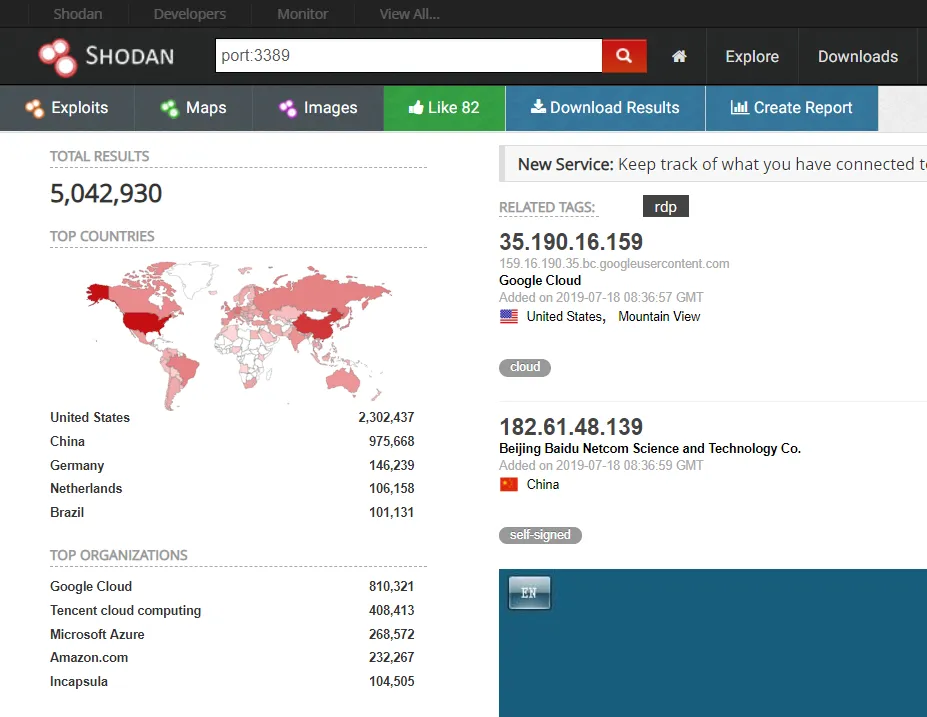Open the Monitor menu item
Screen dimensions: 927x717
[303, 14]
